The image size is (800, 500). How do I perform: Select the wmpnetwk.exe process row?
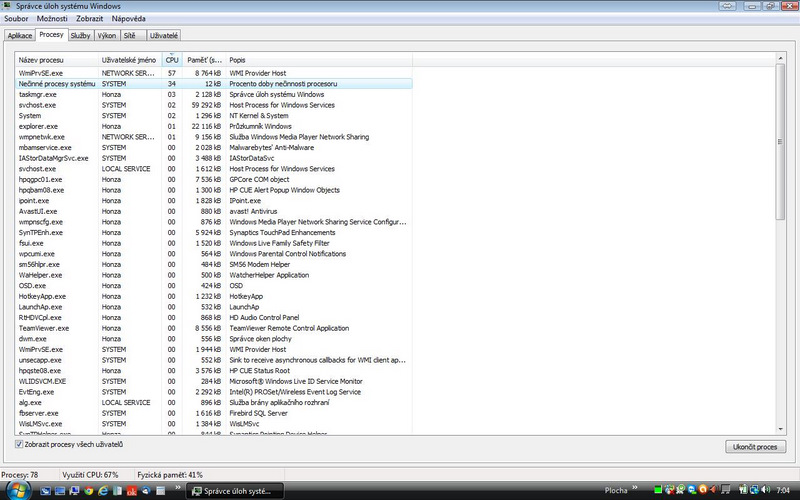click(x=214, y=137)
